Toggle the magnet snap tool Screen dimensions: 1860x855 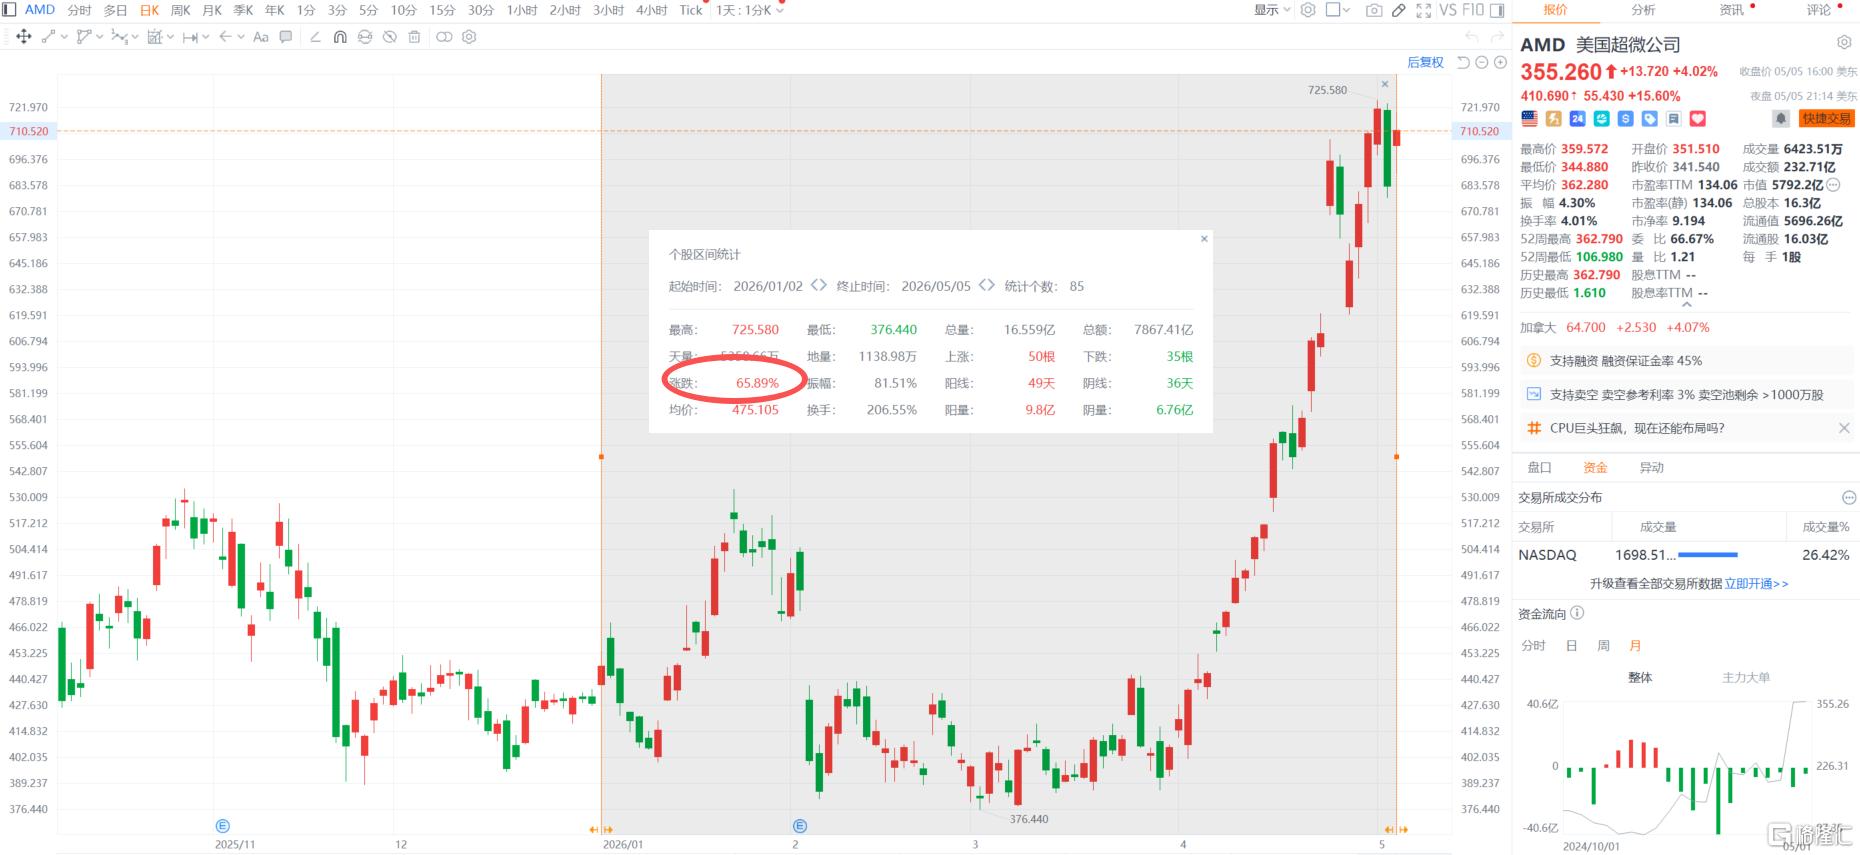pyautogui.click(x=340, y=37)
